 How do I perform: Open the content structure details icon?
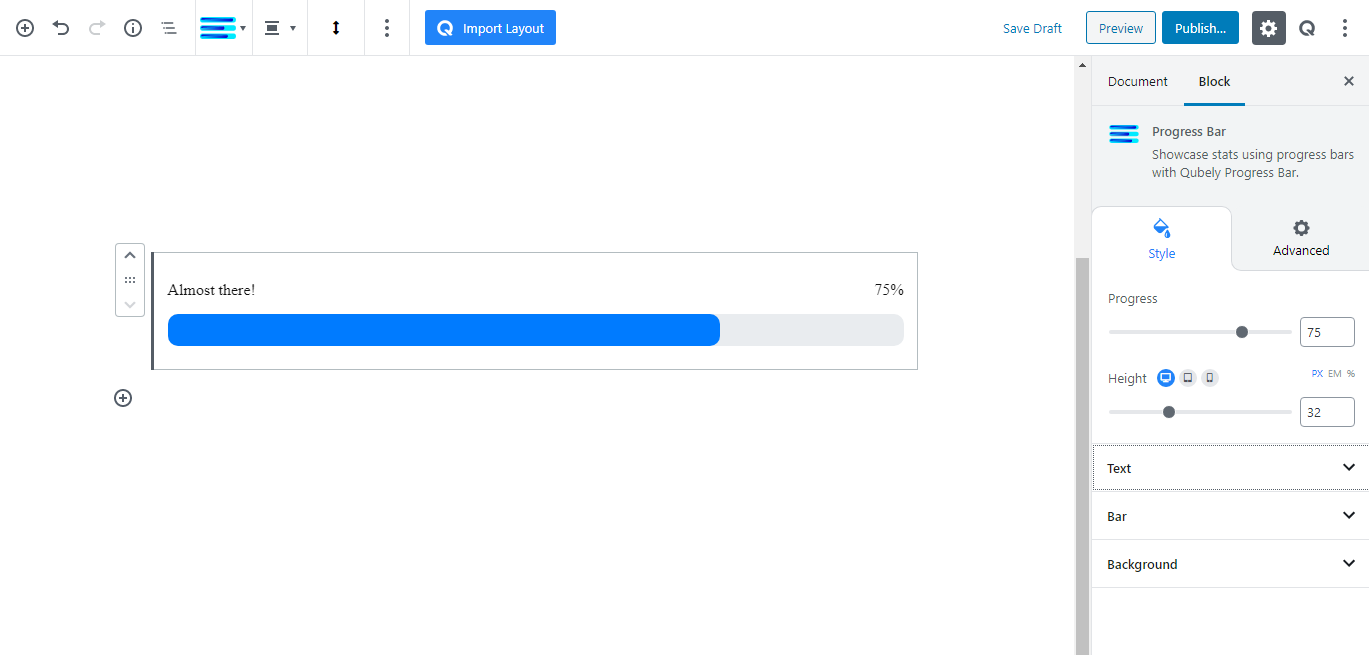132,28
